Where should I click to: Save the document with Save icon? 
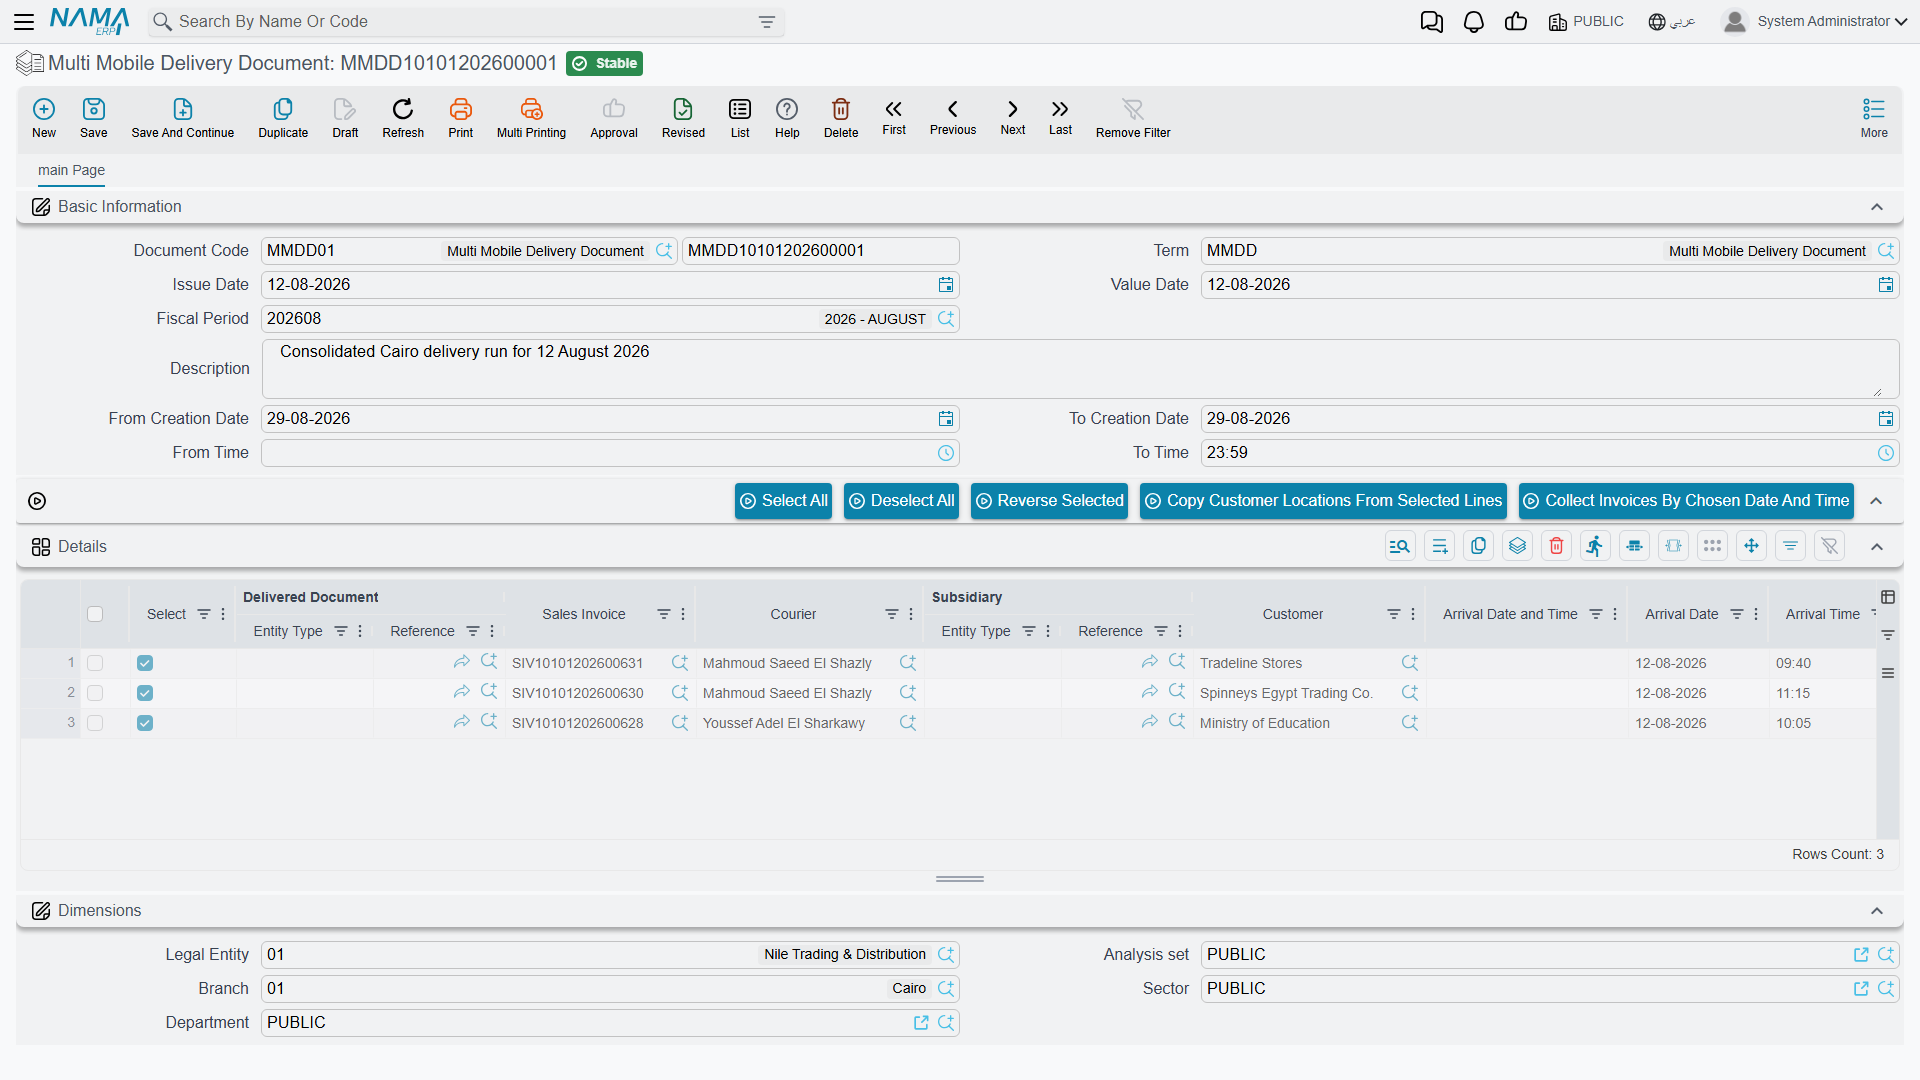[94, 117]
